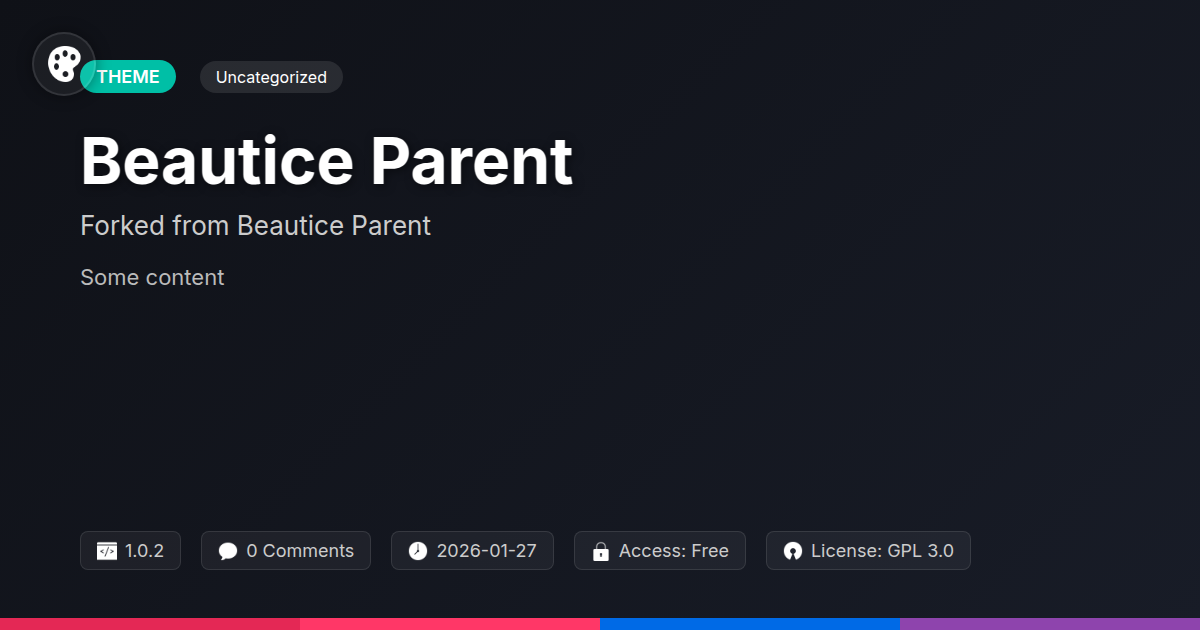Viewport: 1200px width, 630px height.
Task: Select the Access: Free badge
Action: point(660,551)
